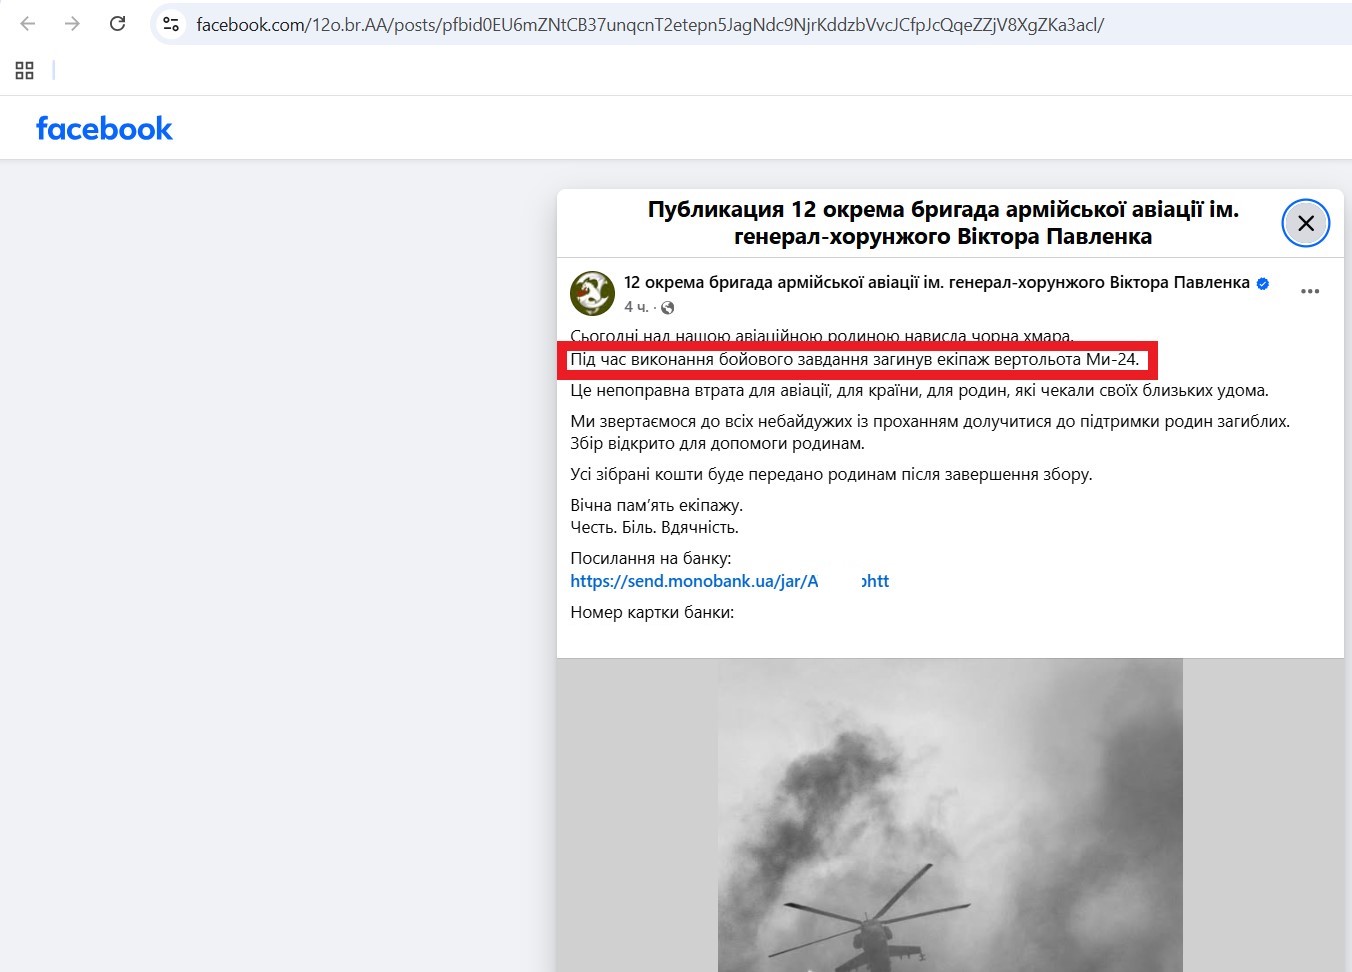1352x972 pixels.
Task: Click the verified badge next to page name
Action: 1263,284
